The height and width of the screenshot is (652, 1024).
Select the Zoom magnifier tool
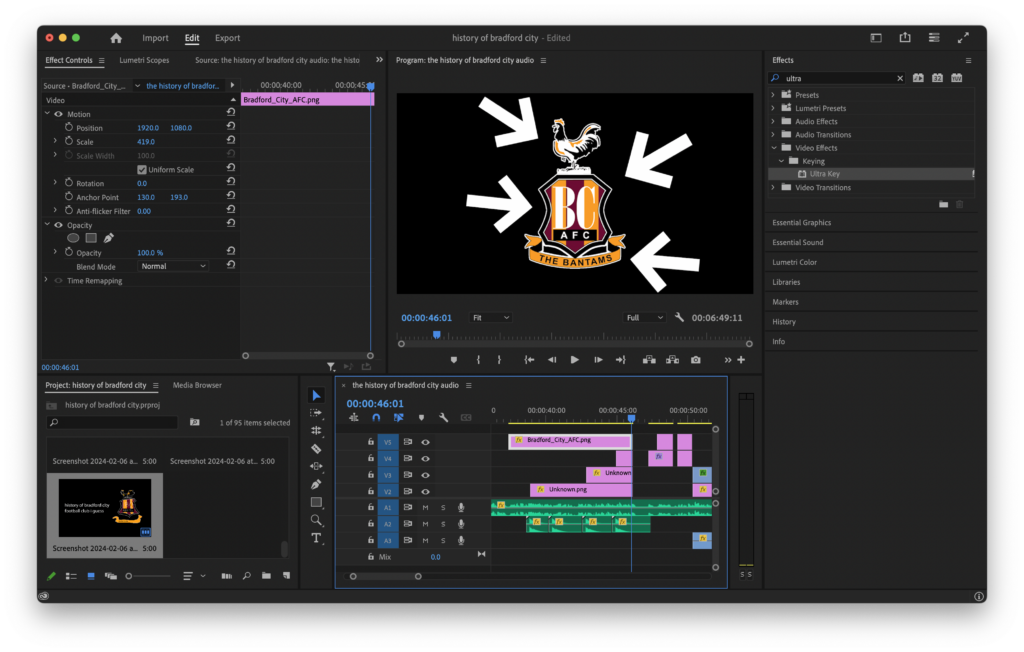[316, 520]
